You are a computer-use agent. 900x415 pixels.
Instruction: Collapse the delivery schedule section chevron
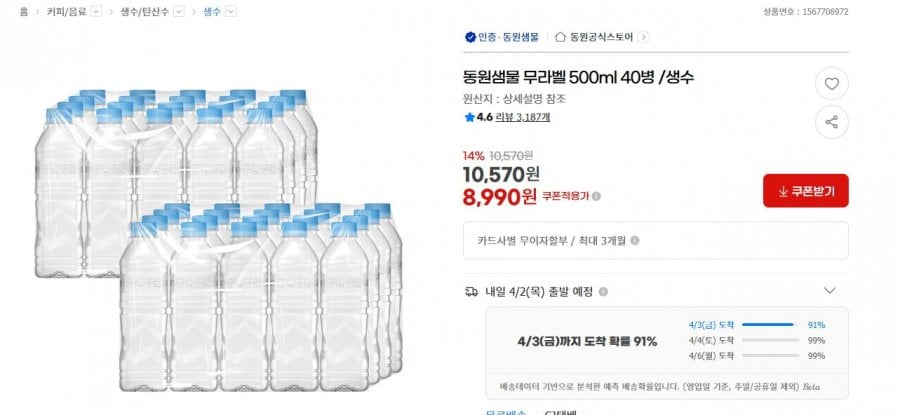[829, 291]
